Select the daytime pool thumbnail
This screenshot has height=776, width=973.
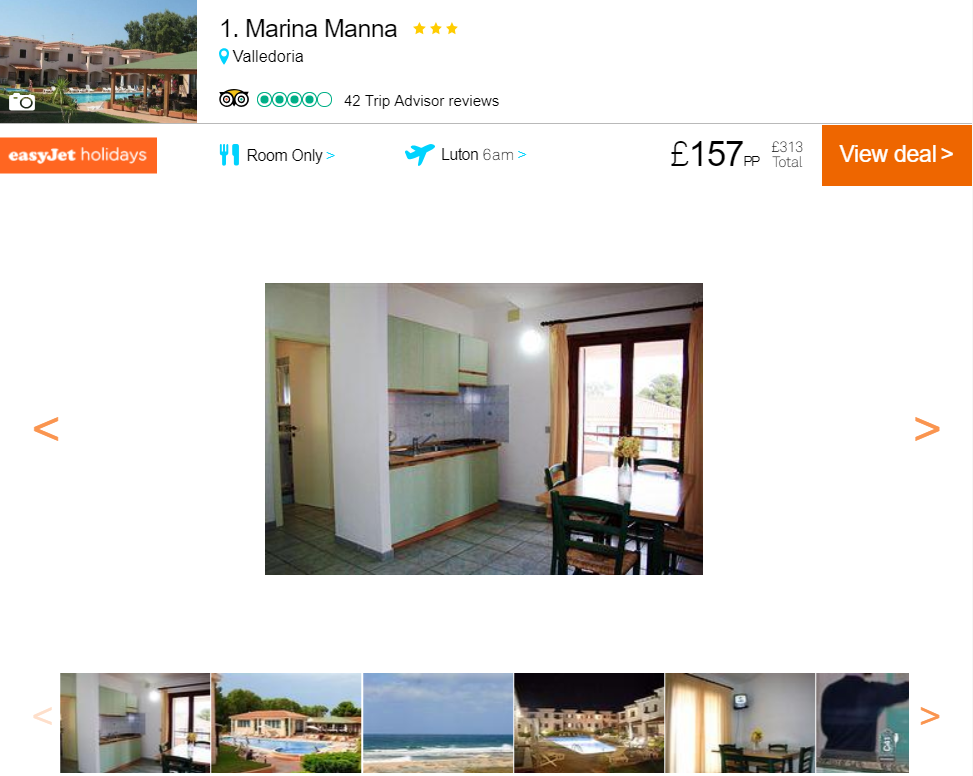(286, 723)
